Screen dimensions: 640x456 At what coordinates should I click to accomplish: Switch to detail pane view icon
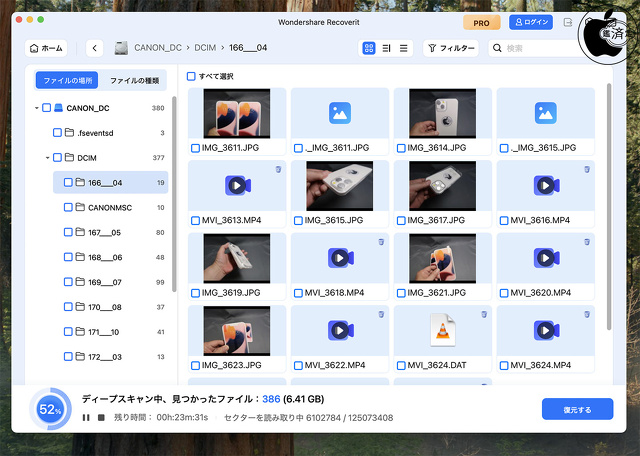coord(386,48)
